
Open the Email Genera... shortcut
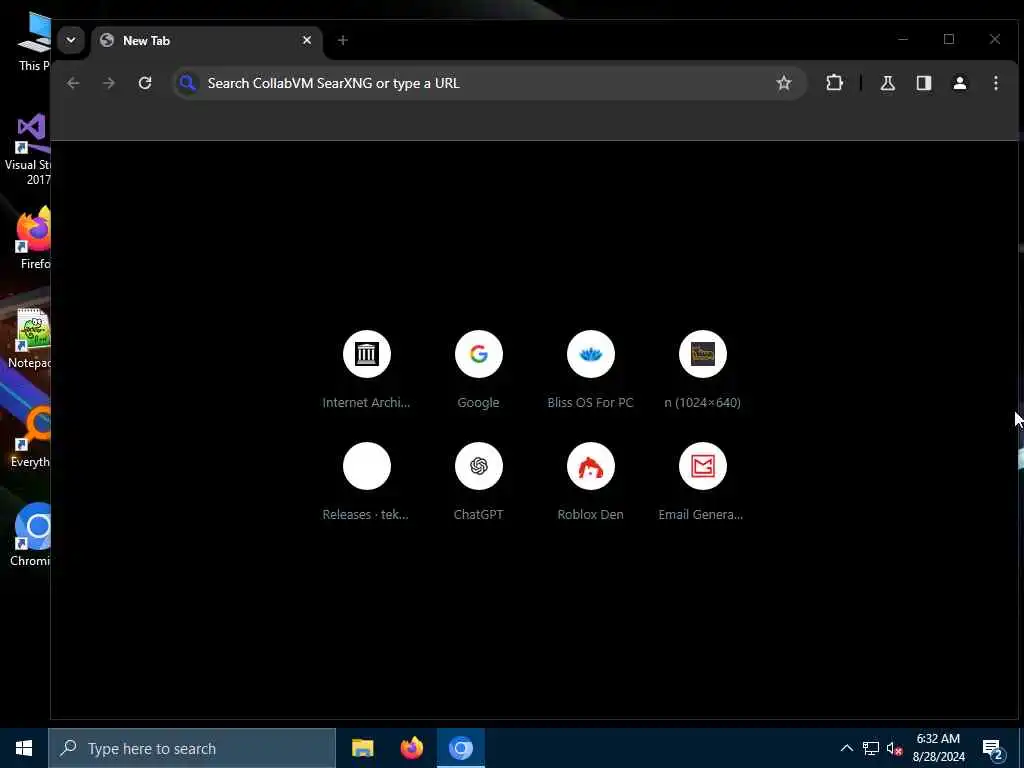(703, 482)
